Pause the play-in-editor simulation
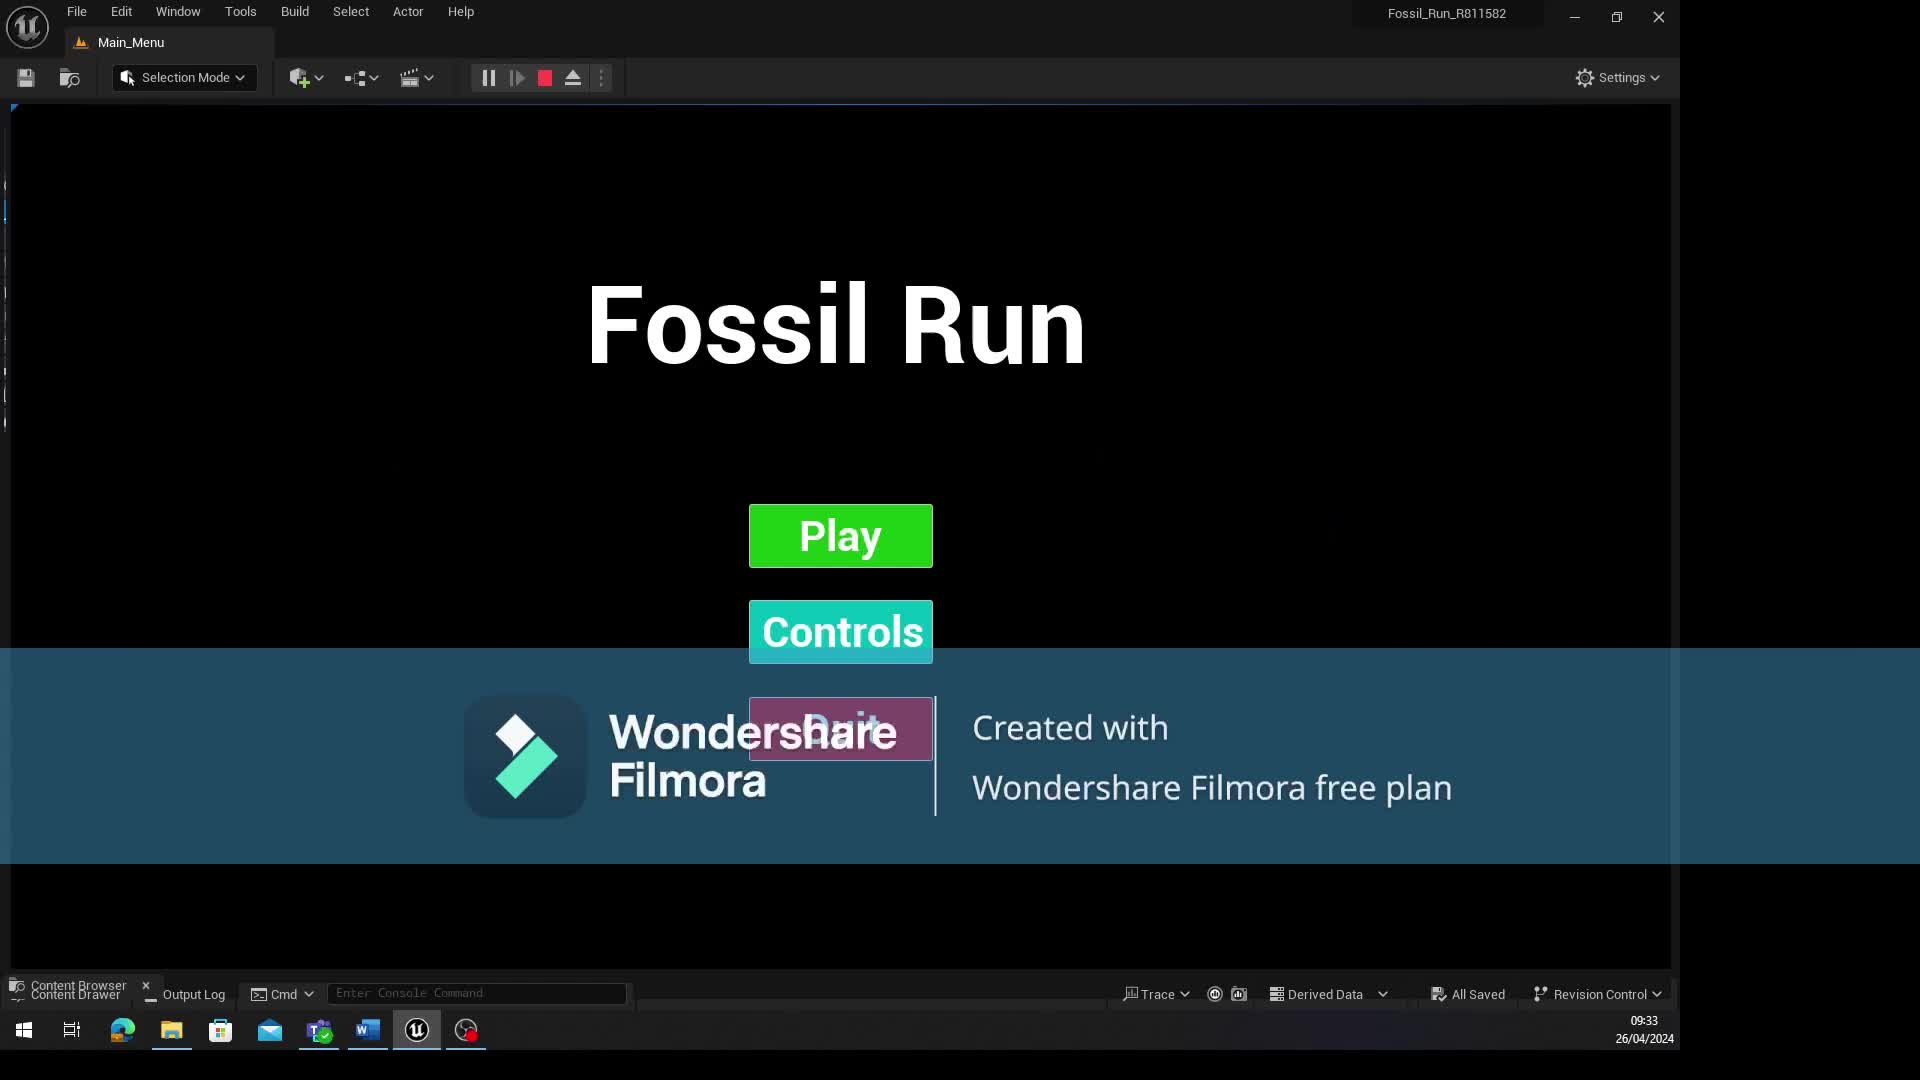 coord(488,78)
